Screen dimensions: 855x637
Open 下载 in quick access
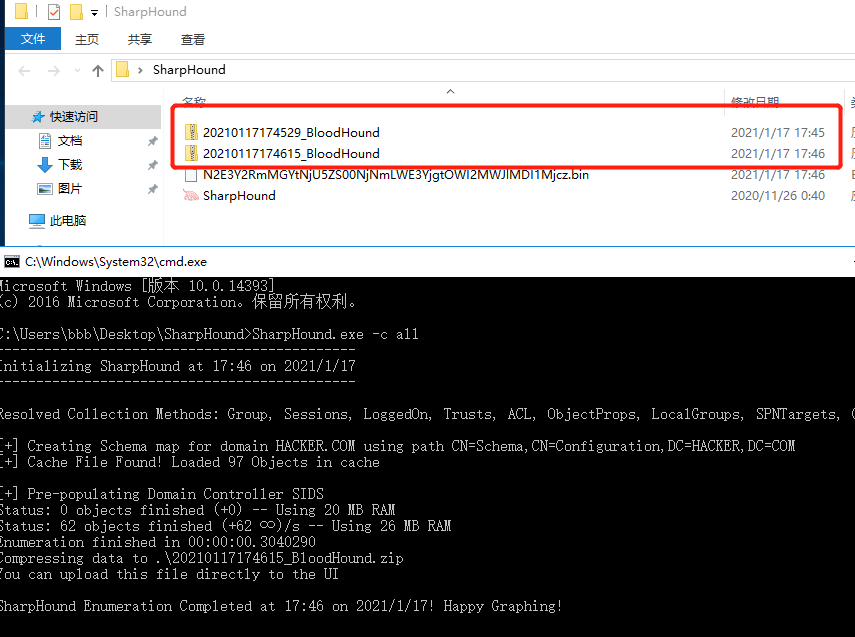[x=70, y=165]
